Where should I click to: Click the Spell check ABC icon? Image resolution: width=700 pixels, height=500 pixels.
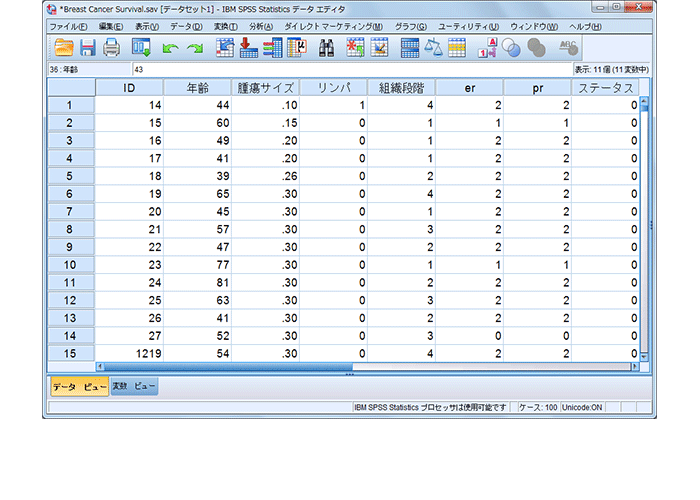tap(568, 47)
